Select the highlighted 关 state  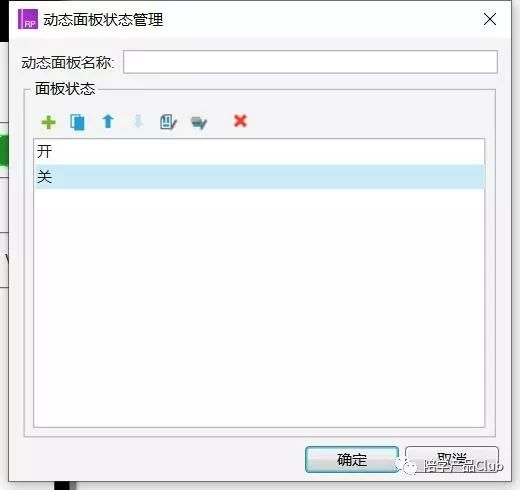click(259, 177)
